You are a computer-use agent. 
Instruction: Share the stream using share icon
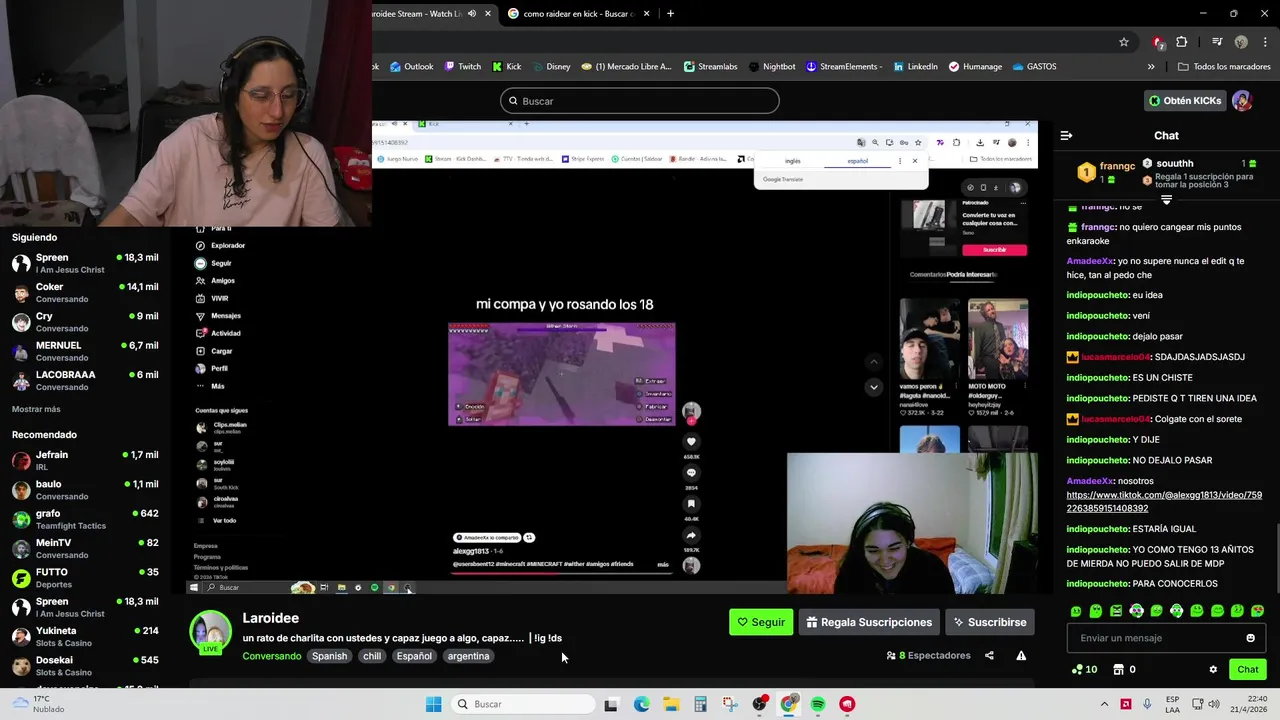(989, 656)
